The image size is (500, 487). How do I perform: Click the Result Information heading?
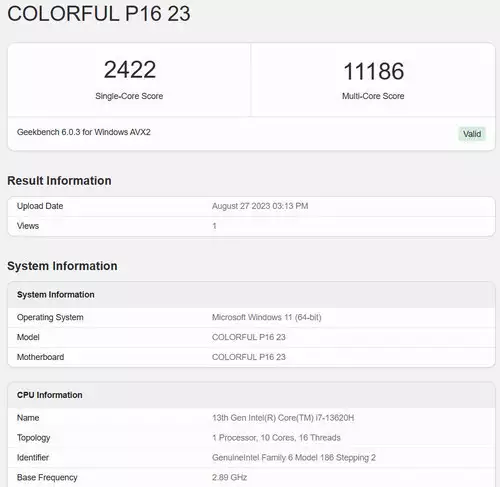click(x=59, y=181)
